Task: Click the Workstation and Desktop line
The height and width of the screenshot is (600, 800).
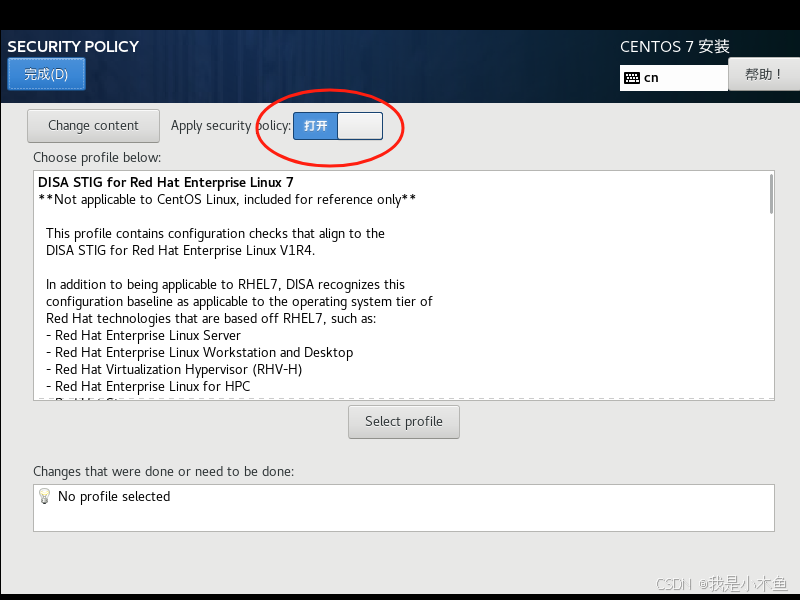Action: tap(199, 353)
